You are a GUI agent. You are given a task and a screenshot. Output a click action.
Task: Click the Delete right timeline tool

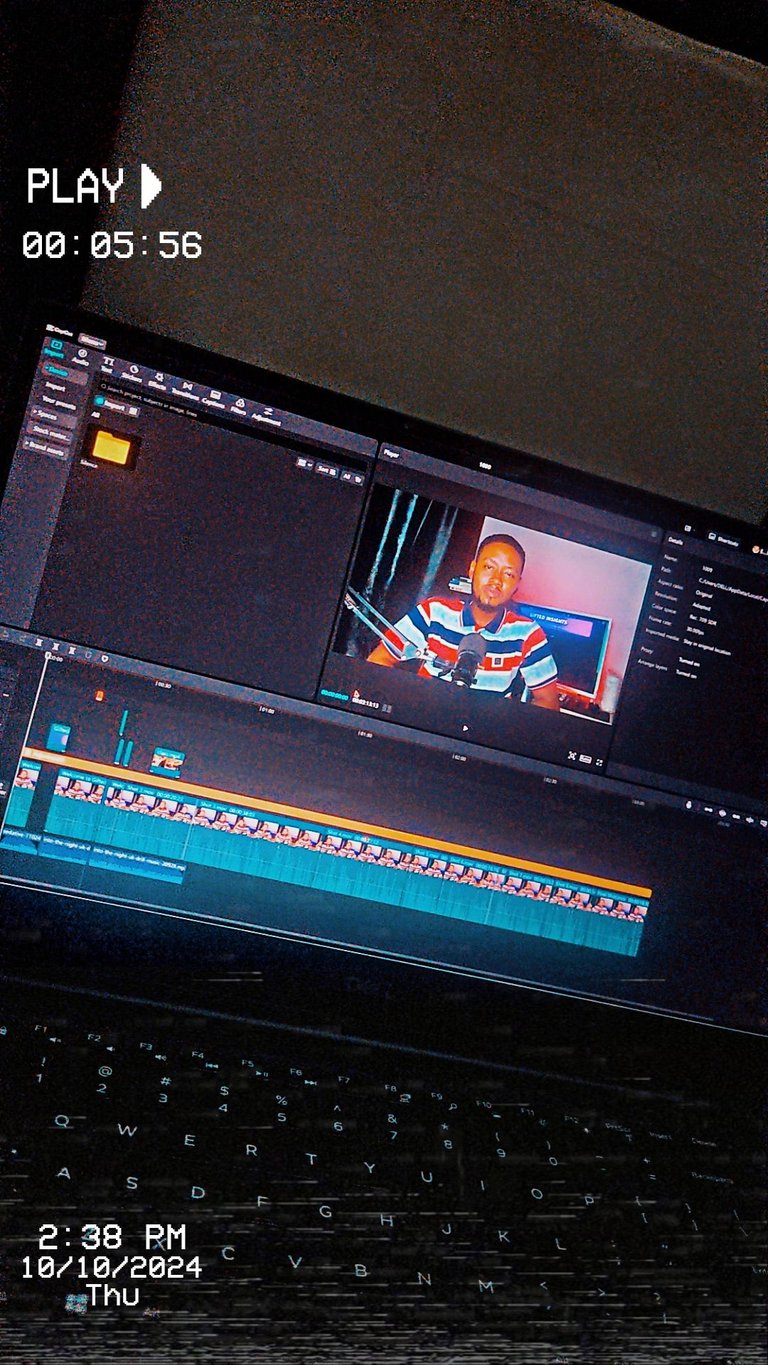coord(72,650)
